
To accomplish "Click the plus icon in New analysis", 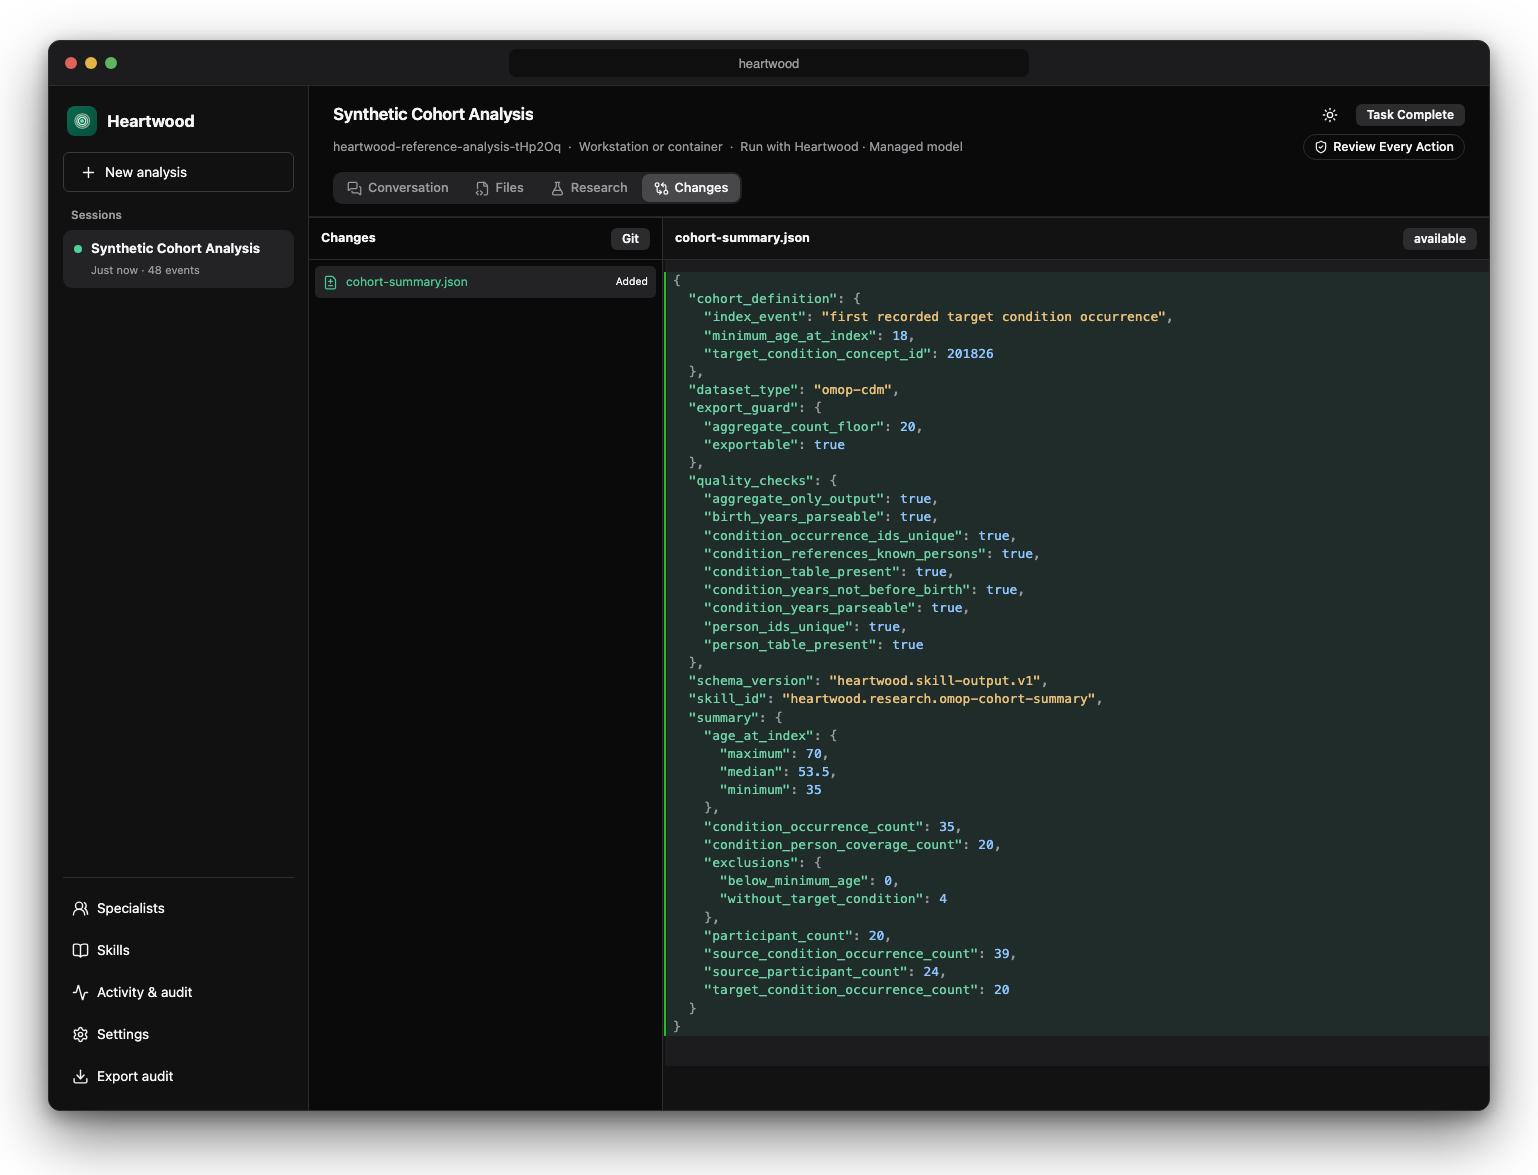I will coord(88,172).
